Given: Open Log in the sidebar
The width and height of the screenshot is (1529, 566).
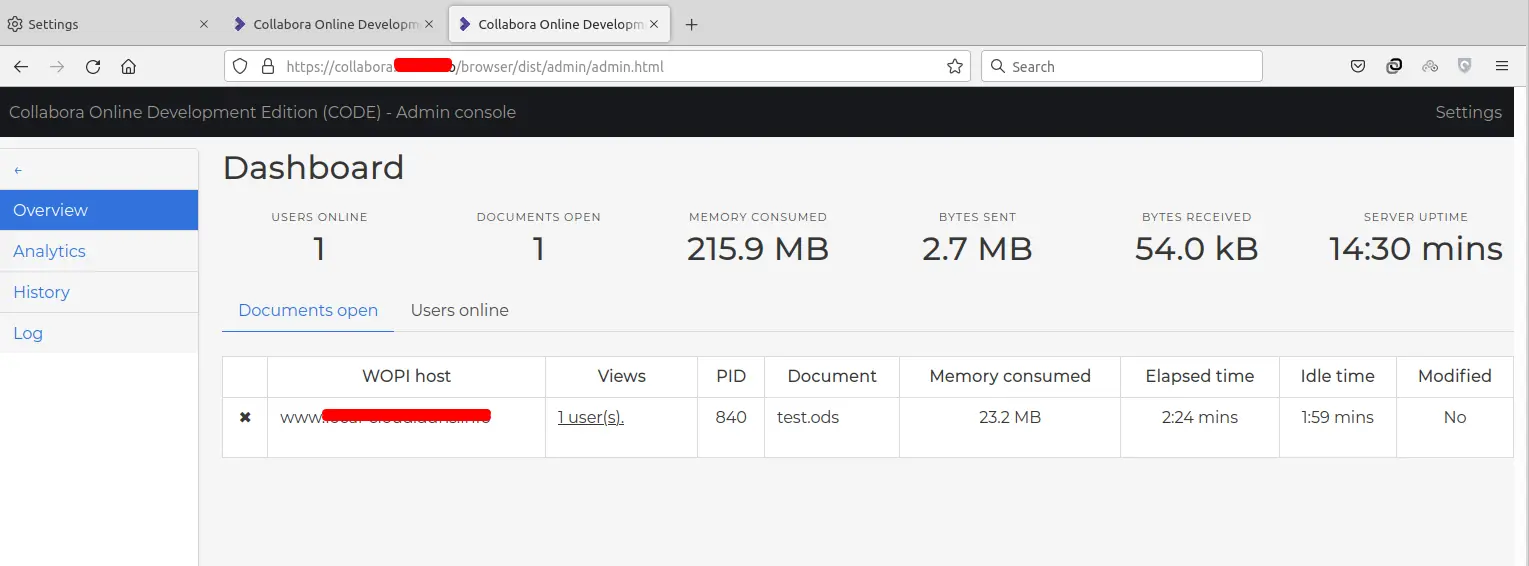Looking at the screenshot, I should point(99,333).
